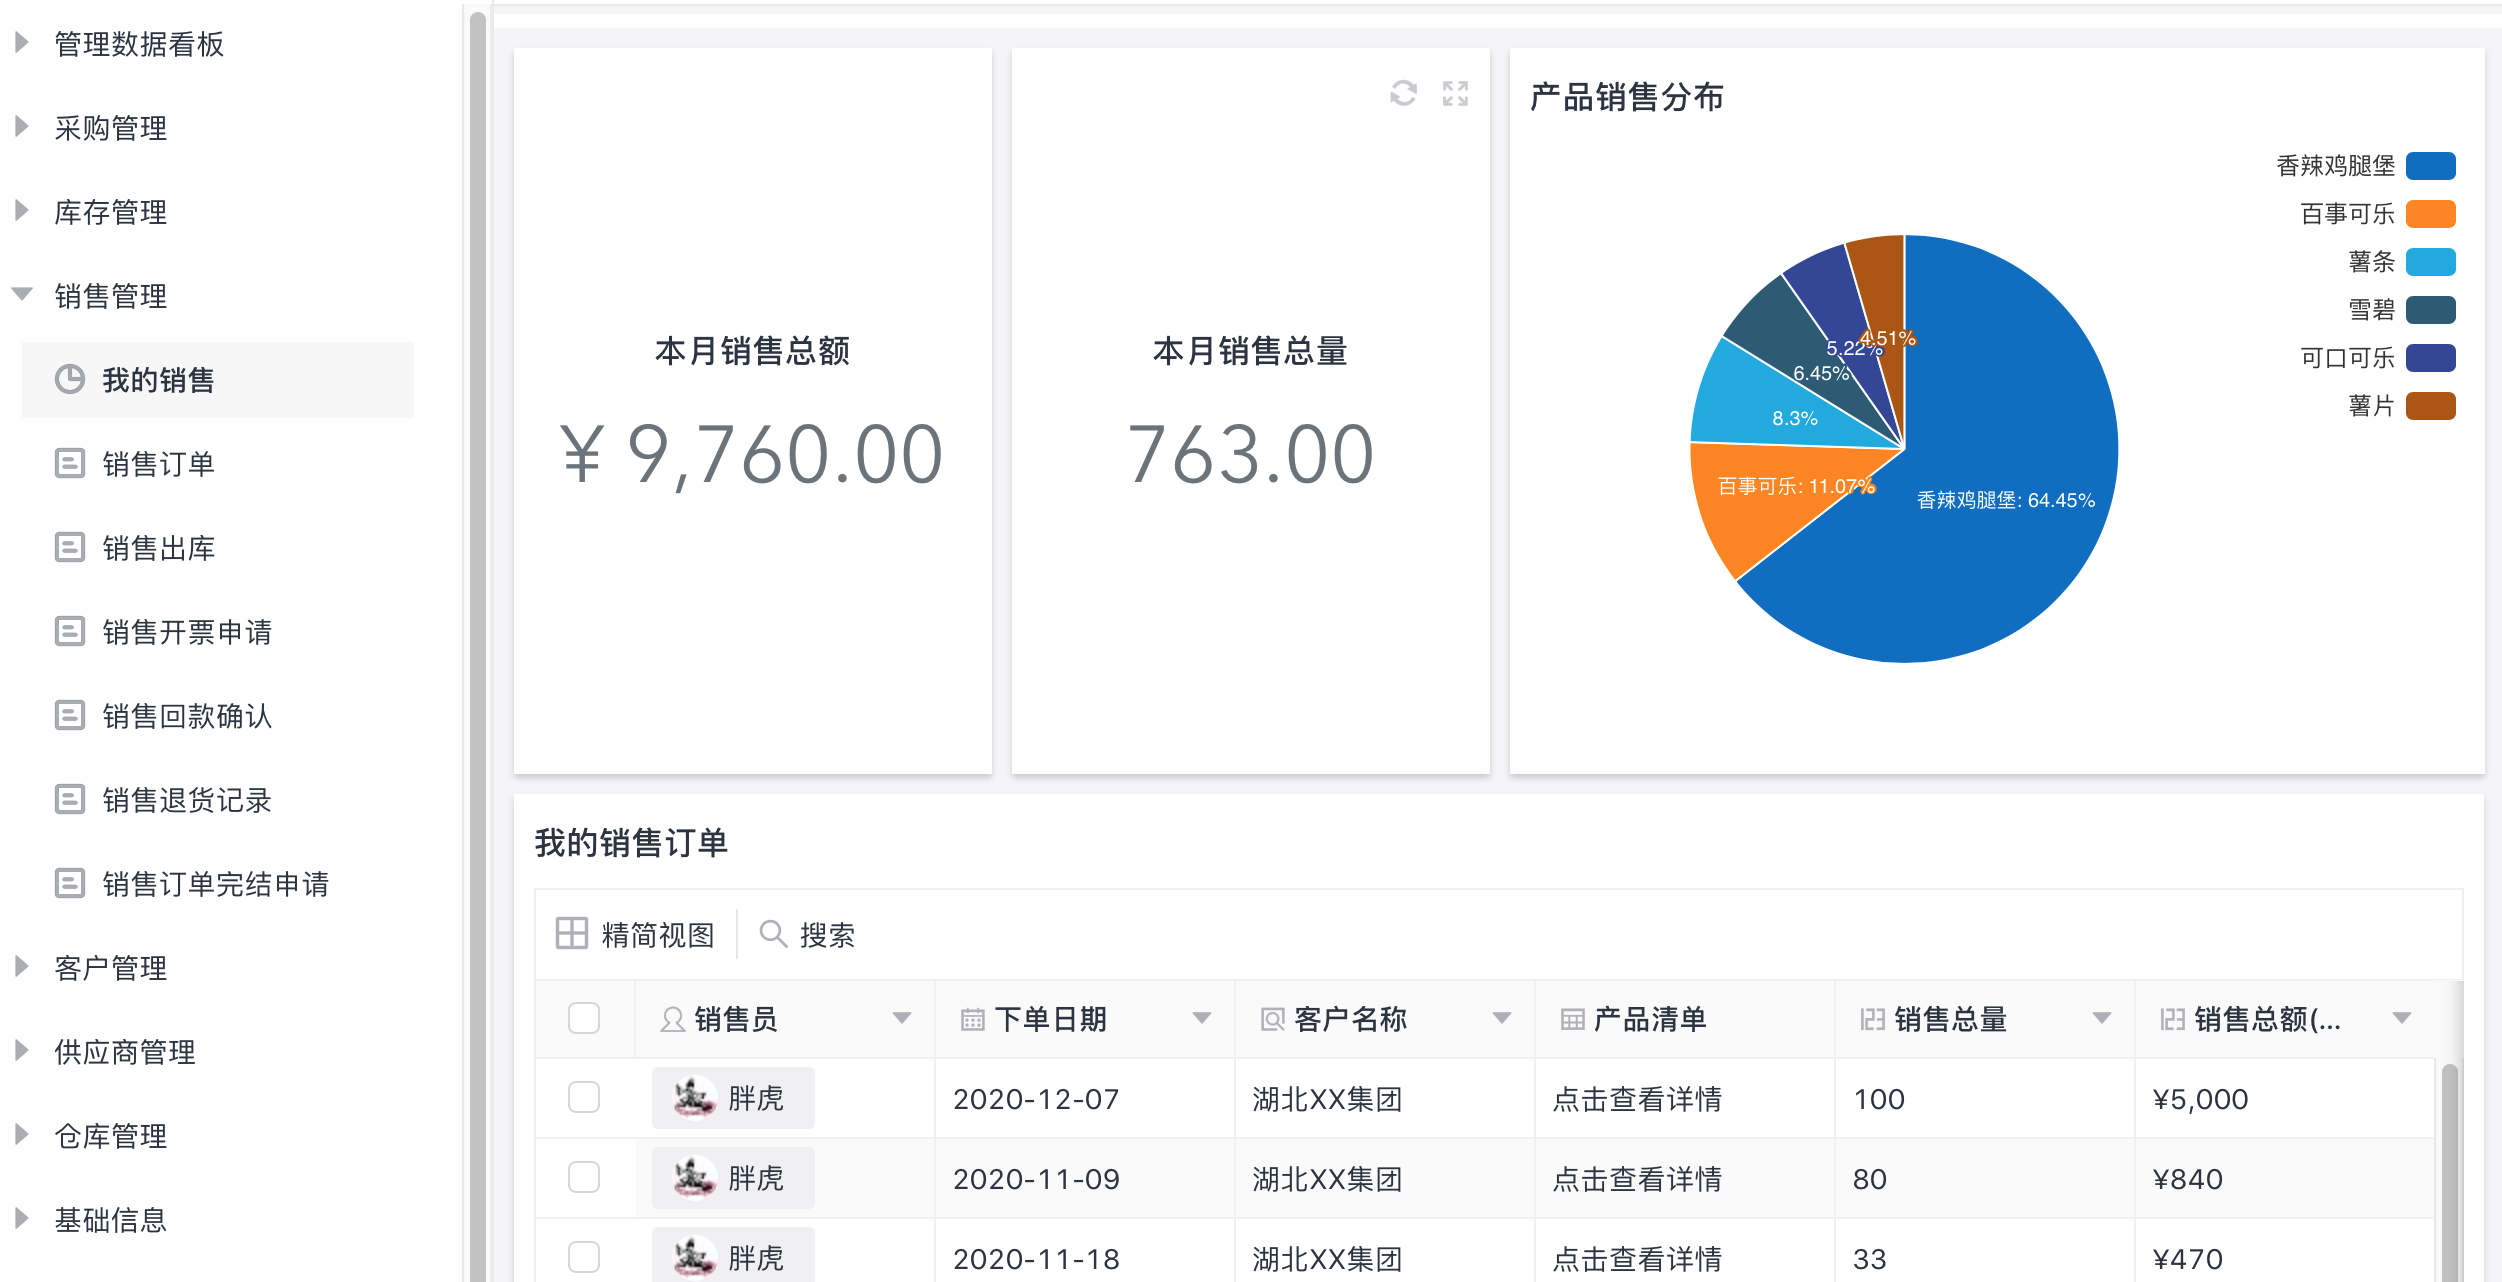Toggle 薯片 brown legend swatch
Screen dimensions: 2502x1282
(2431, 406)
